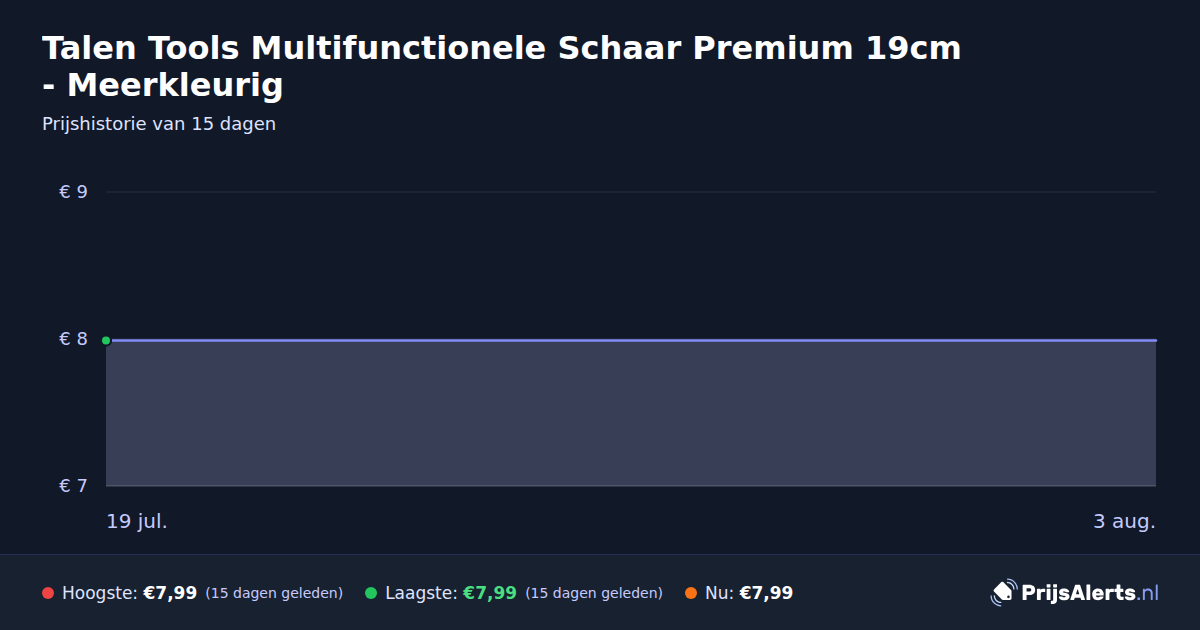Image resolution: width=1200 pixels, height=630 pixels.
Task: Click the red Hoogste legend dot
Action: pyautogui.click(x=48, y=593)
